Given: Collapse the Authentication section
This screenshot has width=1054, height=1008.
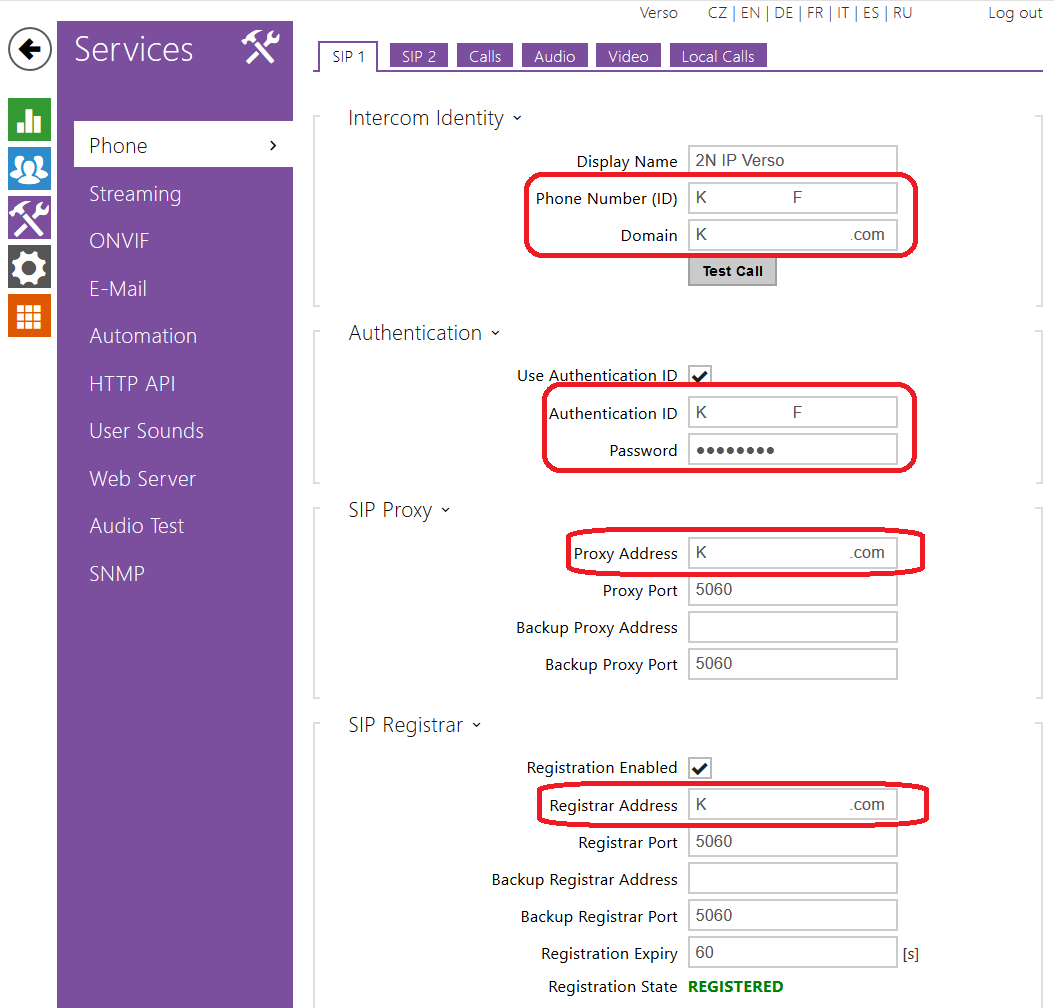Looking at the screenshot, I should [495, 333].
